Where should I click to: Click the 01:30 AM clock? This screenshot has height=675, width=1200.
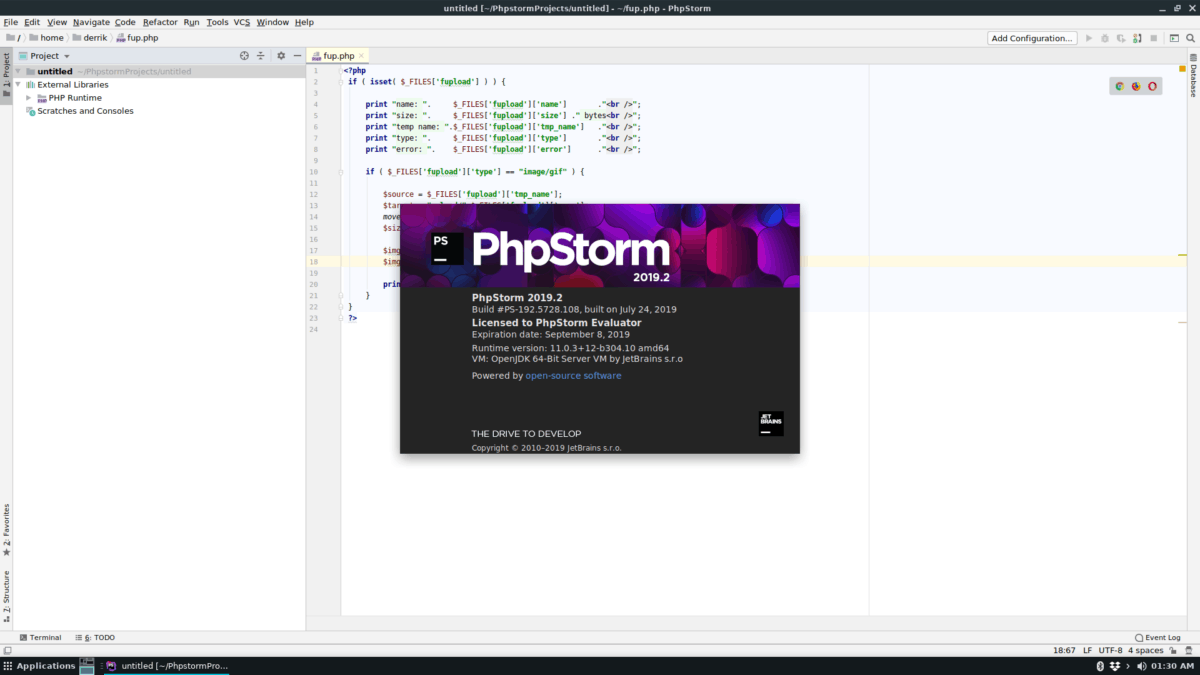(1171, 665)
